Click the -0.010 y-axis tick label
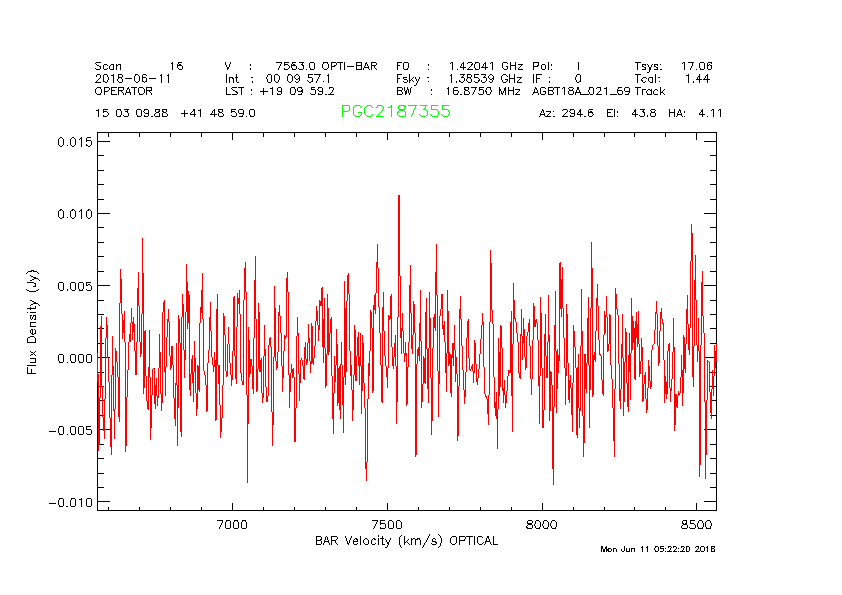This screenshot has height=595, width=842. [71, 502]
